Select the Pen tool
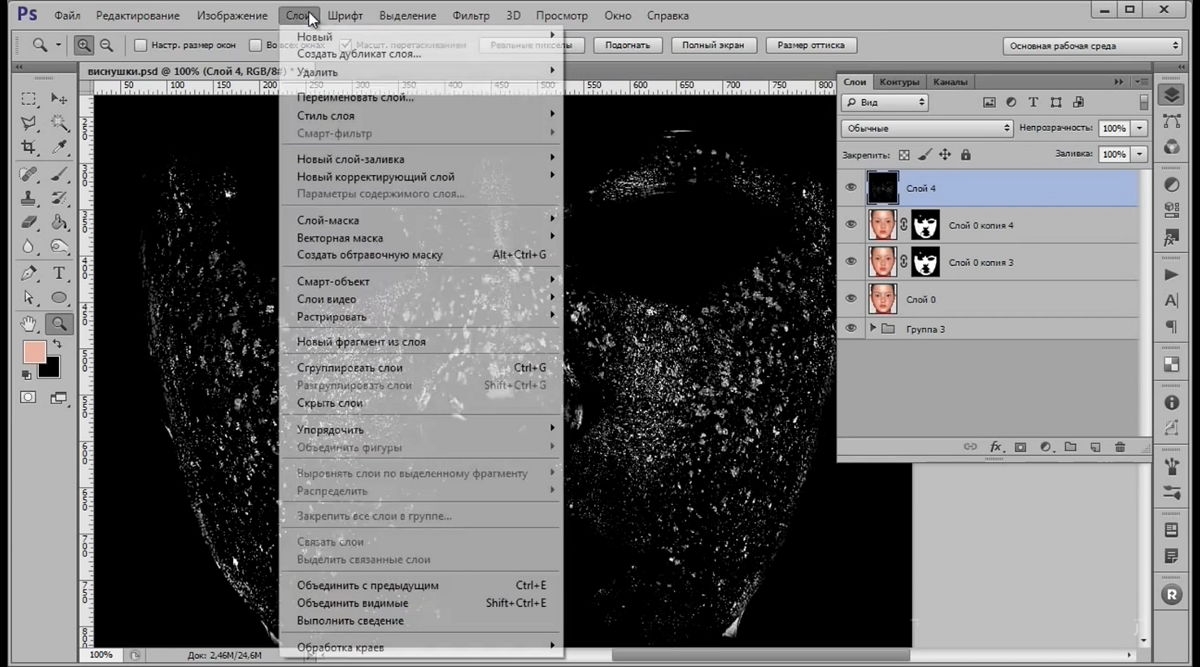The image size is (1200, 667). (29, 273)
